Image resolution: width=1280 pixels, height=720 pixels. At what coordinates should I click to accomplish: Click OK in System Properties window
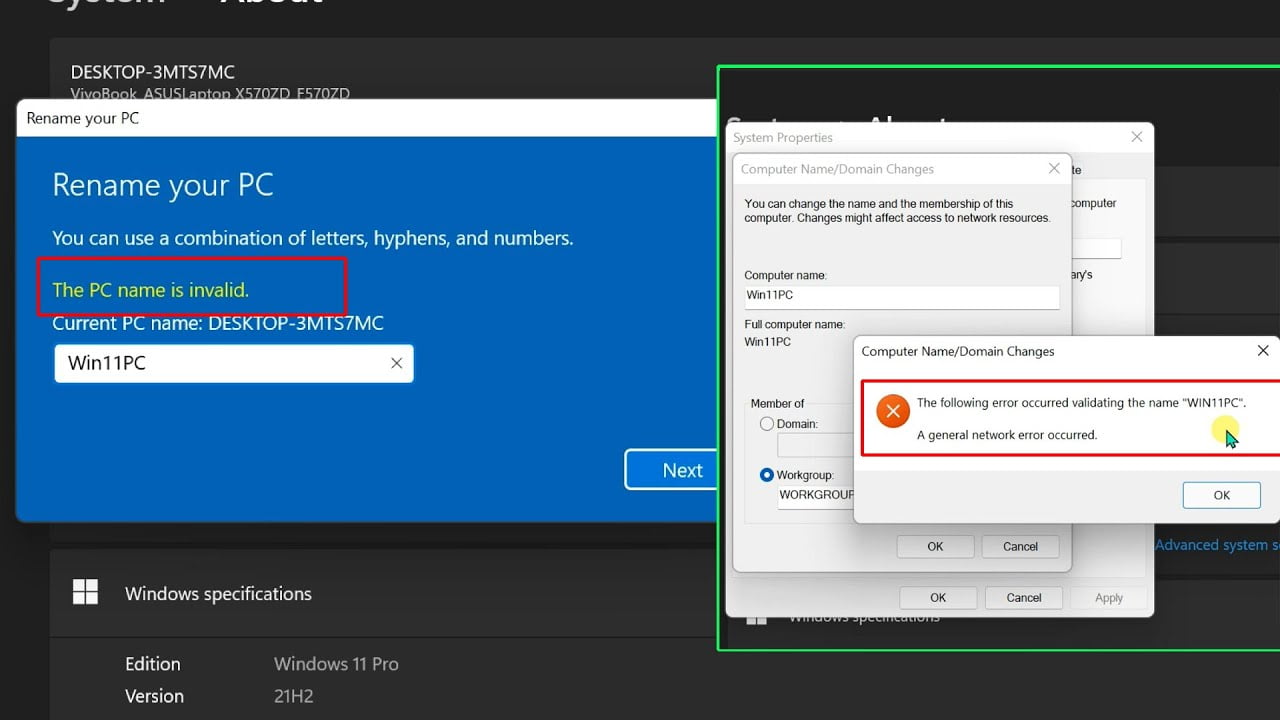(938, 598)
